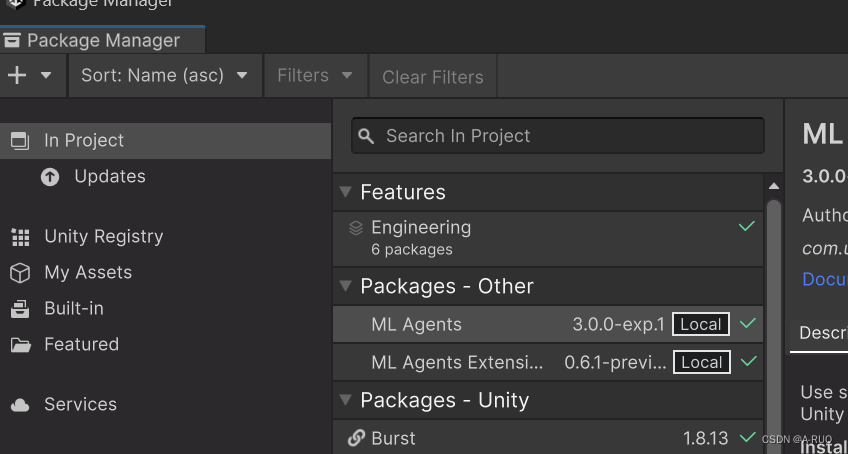848x454 pixels.
Task: Focus the Search In Project field
Action: [558, 136]
